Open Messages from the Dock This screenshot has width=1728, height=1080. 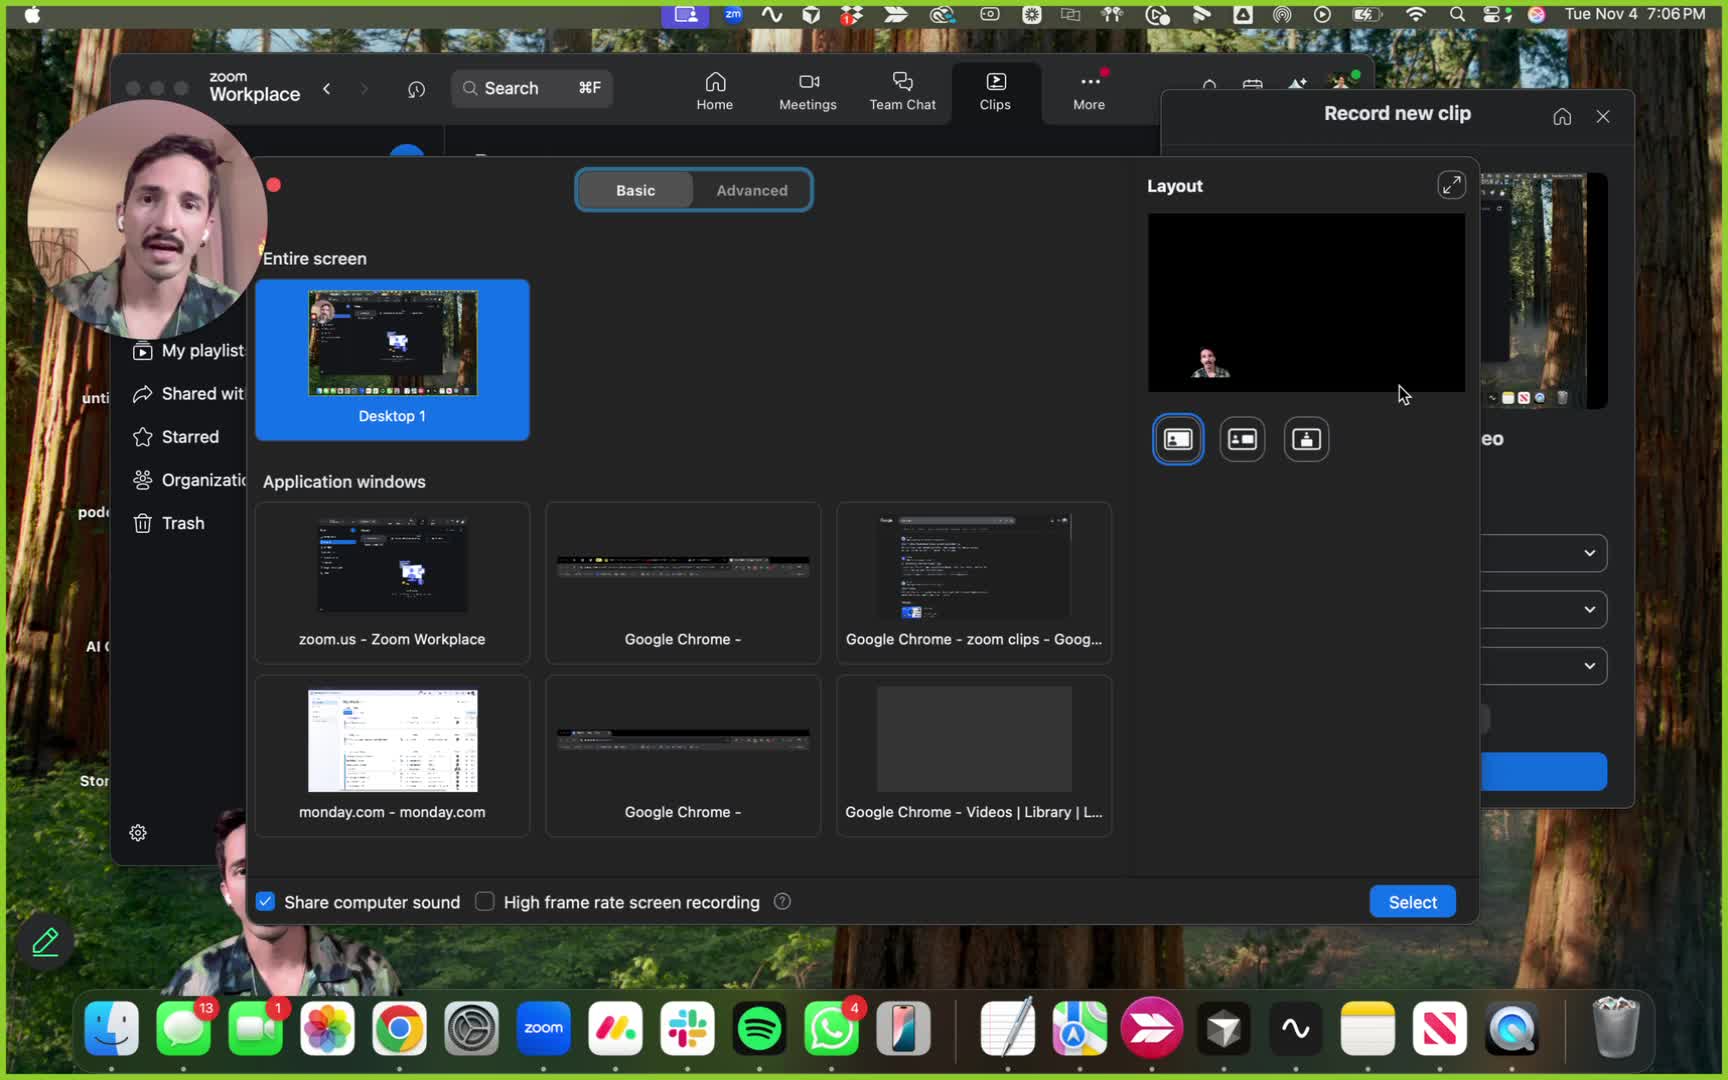click(183, 1028)
